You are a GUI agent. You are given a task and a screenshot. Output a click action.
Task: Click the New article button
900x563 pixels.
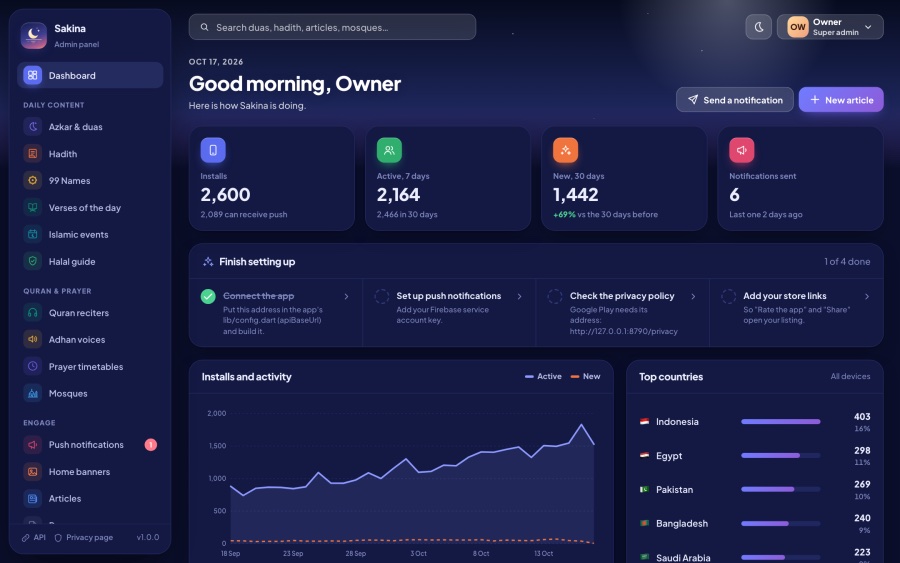tap(841, 100)
